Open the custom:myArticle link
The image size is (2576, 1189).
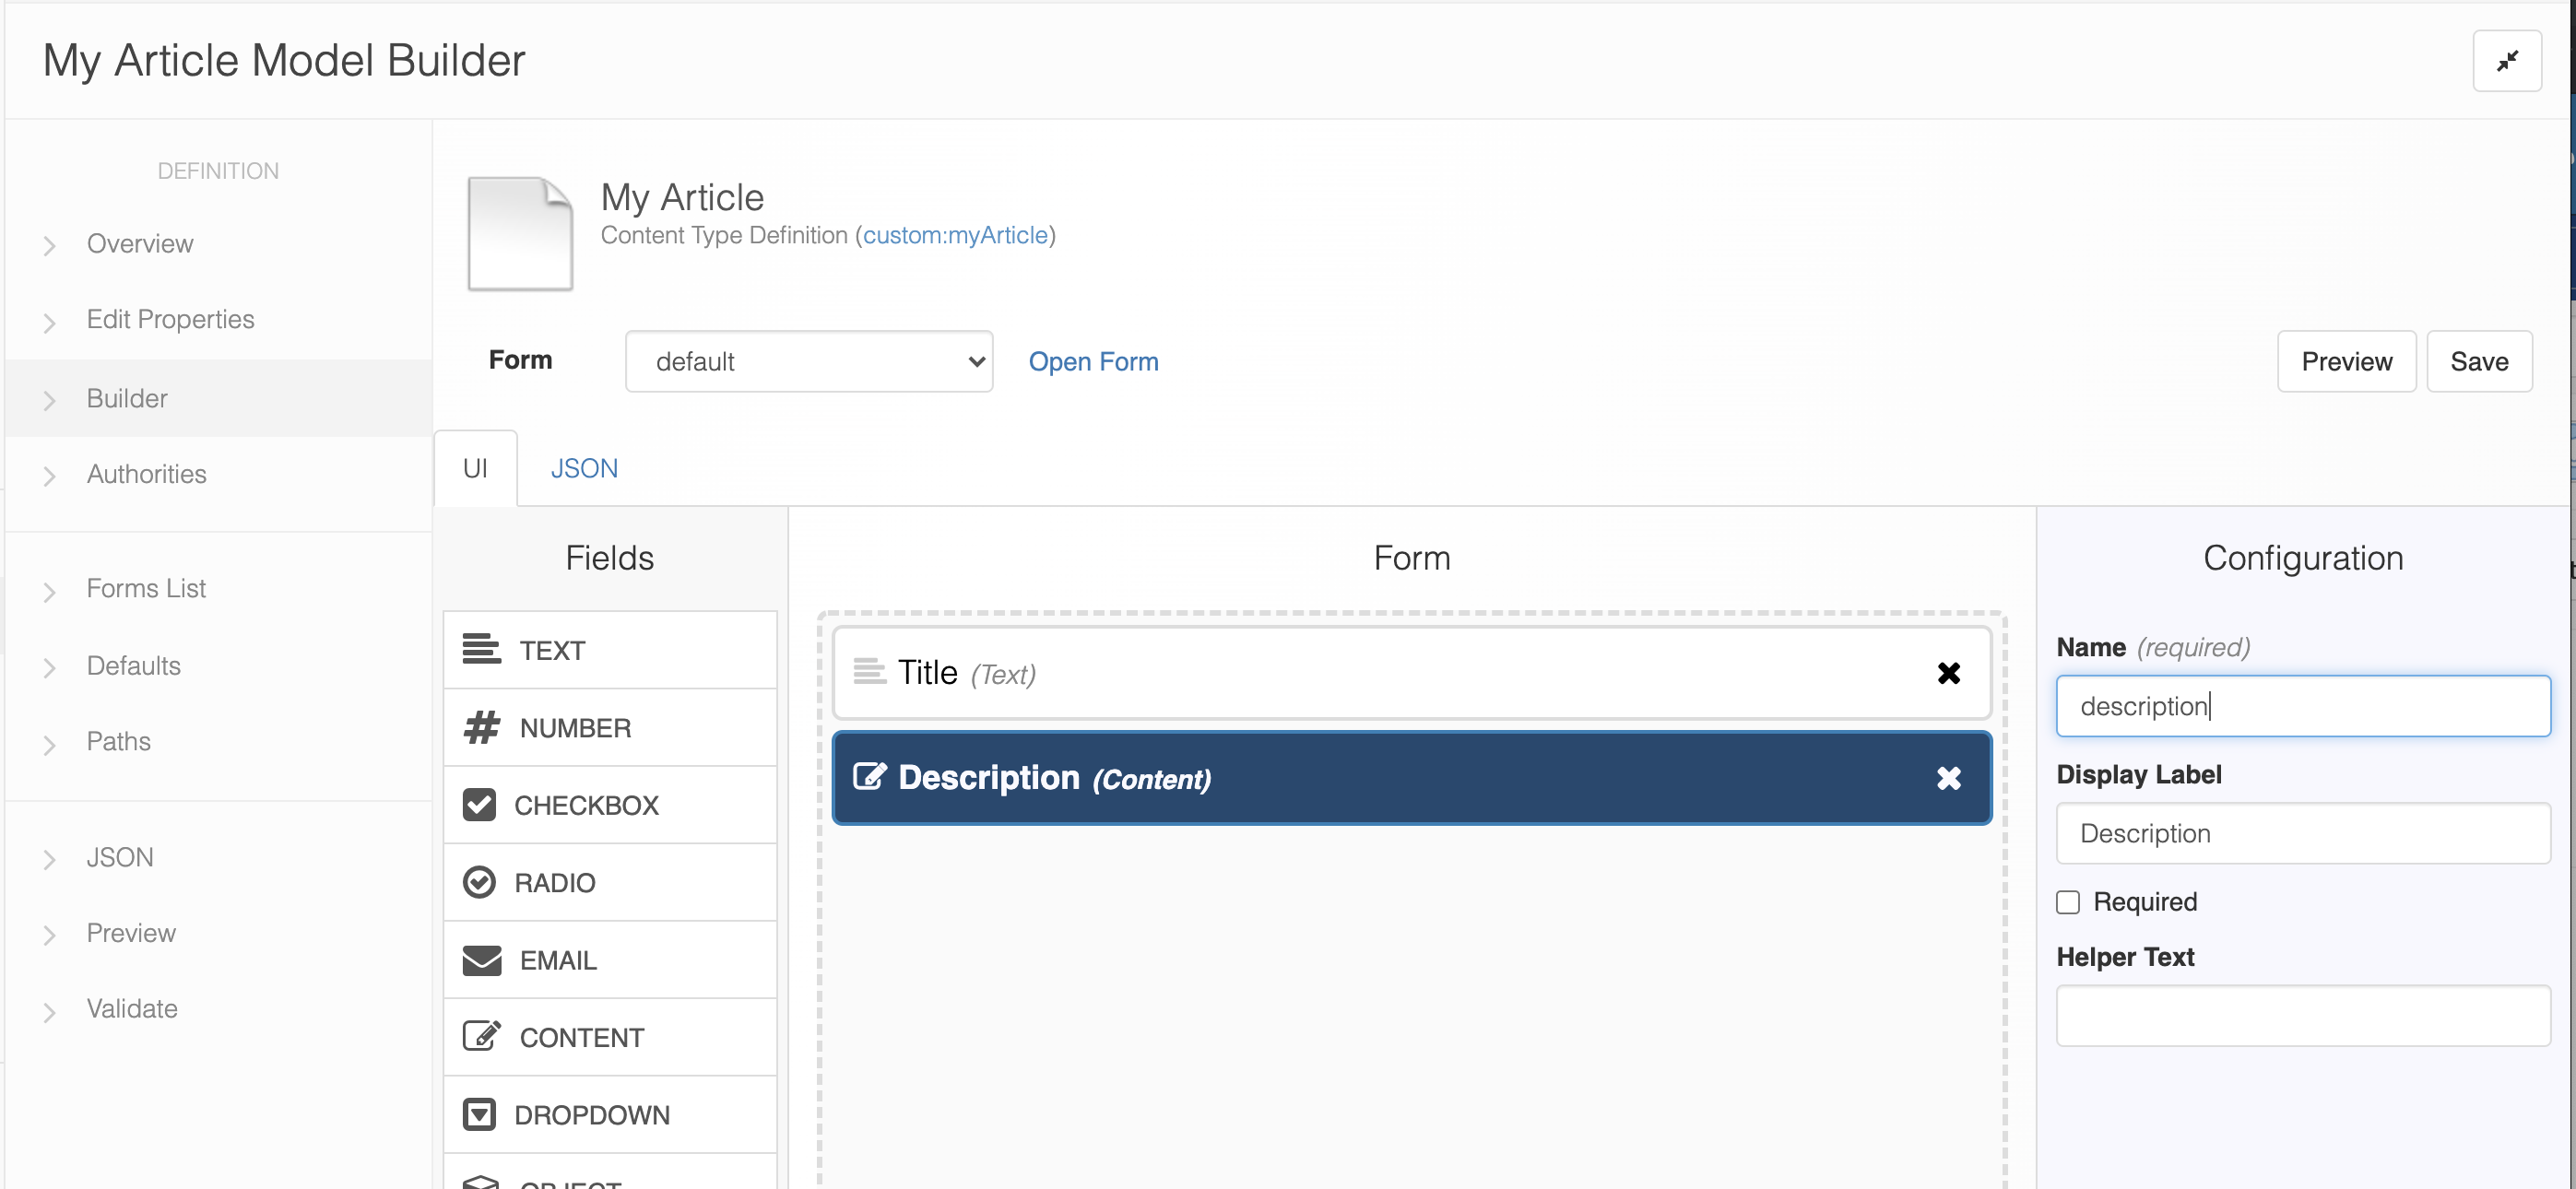955,235
